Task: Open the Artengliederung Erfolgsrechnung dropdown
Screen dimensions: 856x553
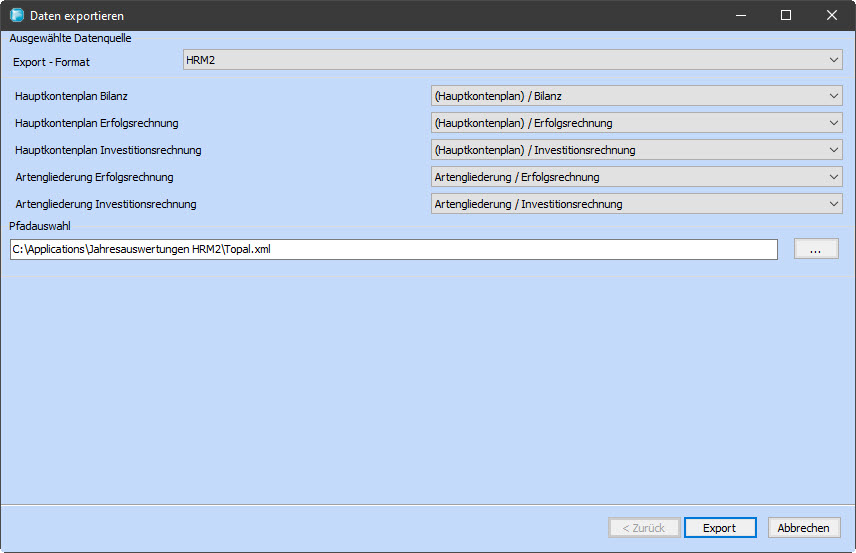Action: (636, 177)
